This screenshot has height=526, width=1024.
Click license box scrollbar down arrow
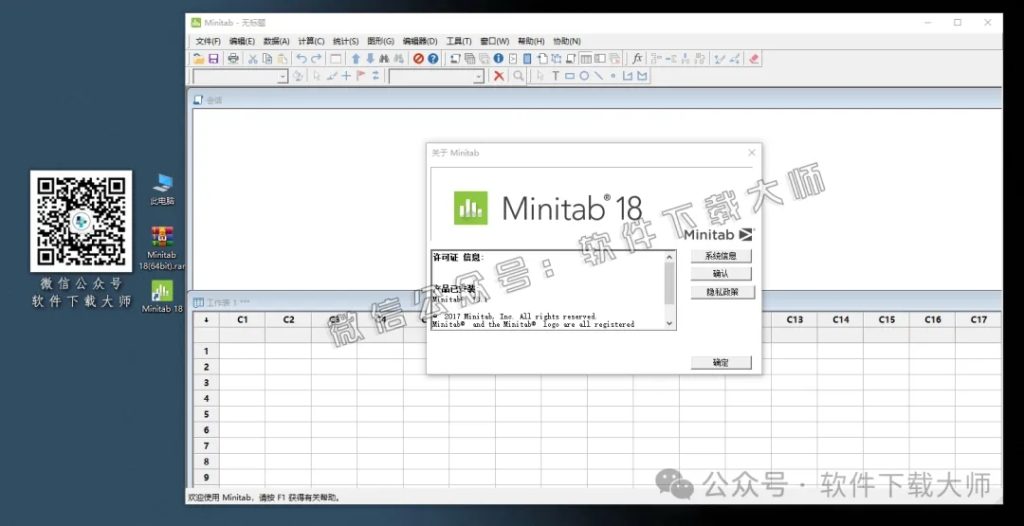point(669,323)
